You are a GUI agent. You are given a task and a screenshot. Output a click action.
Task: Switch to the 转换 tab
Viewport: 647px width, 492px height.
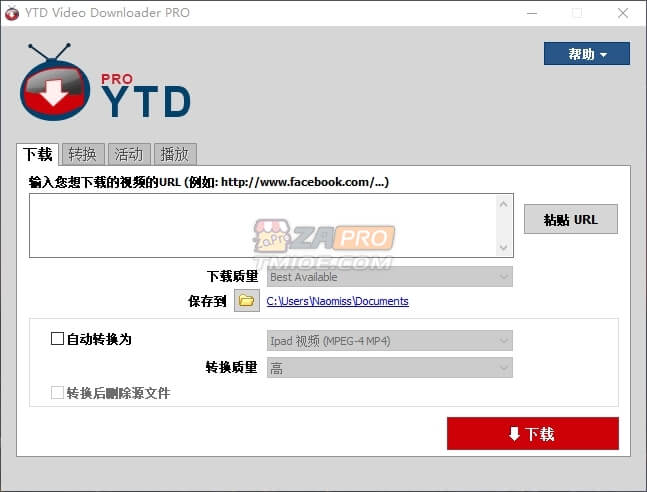pos(82,154)
